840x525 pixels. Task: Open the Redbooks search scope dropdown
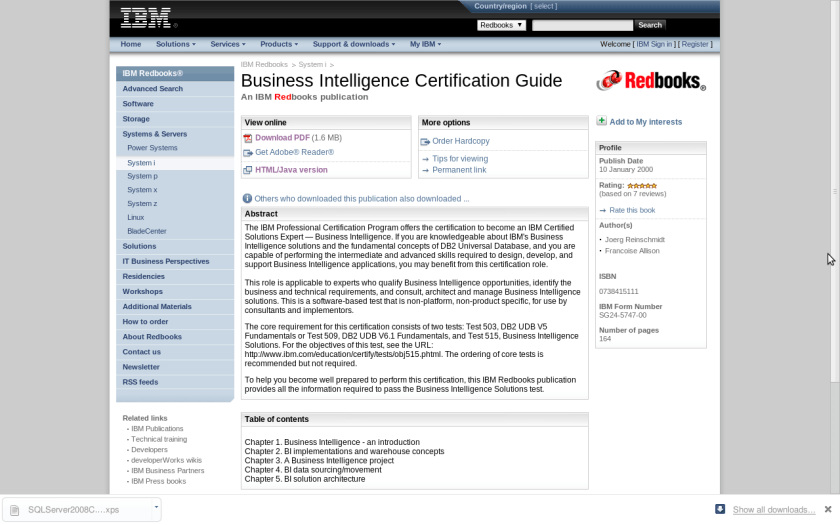click(x=501, y=25)
